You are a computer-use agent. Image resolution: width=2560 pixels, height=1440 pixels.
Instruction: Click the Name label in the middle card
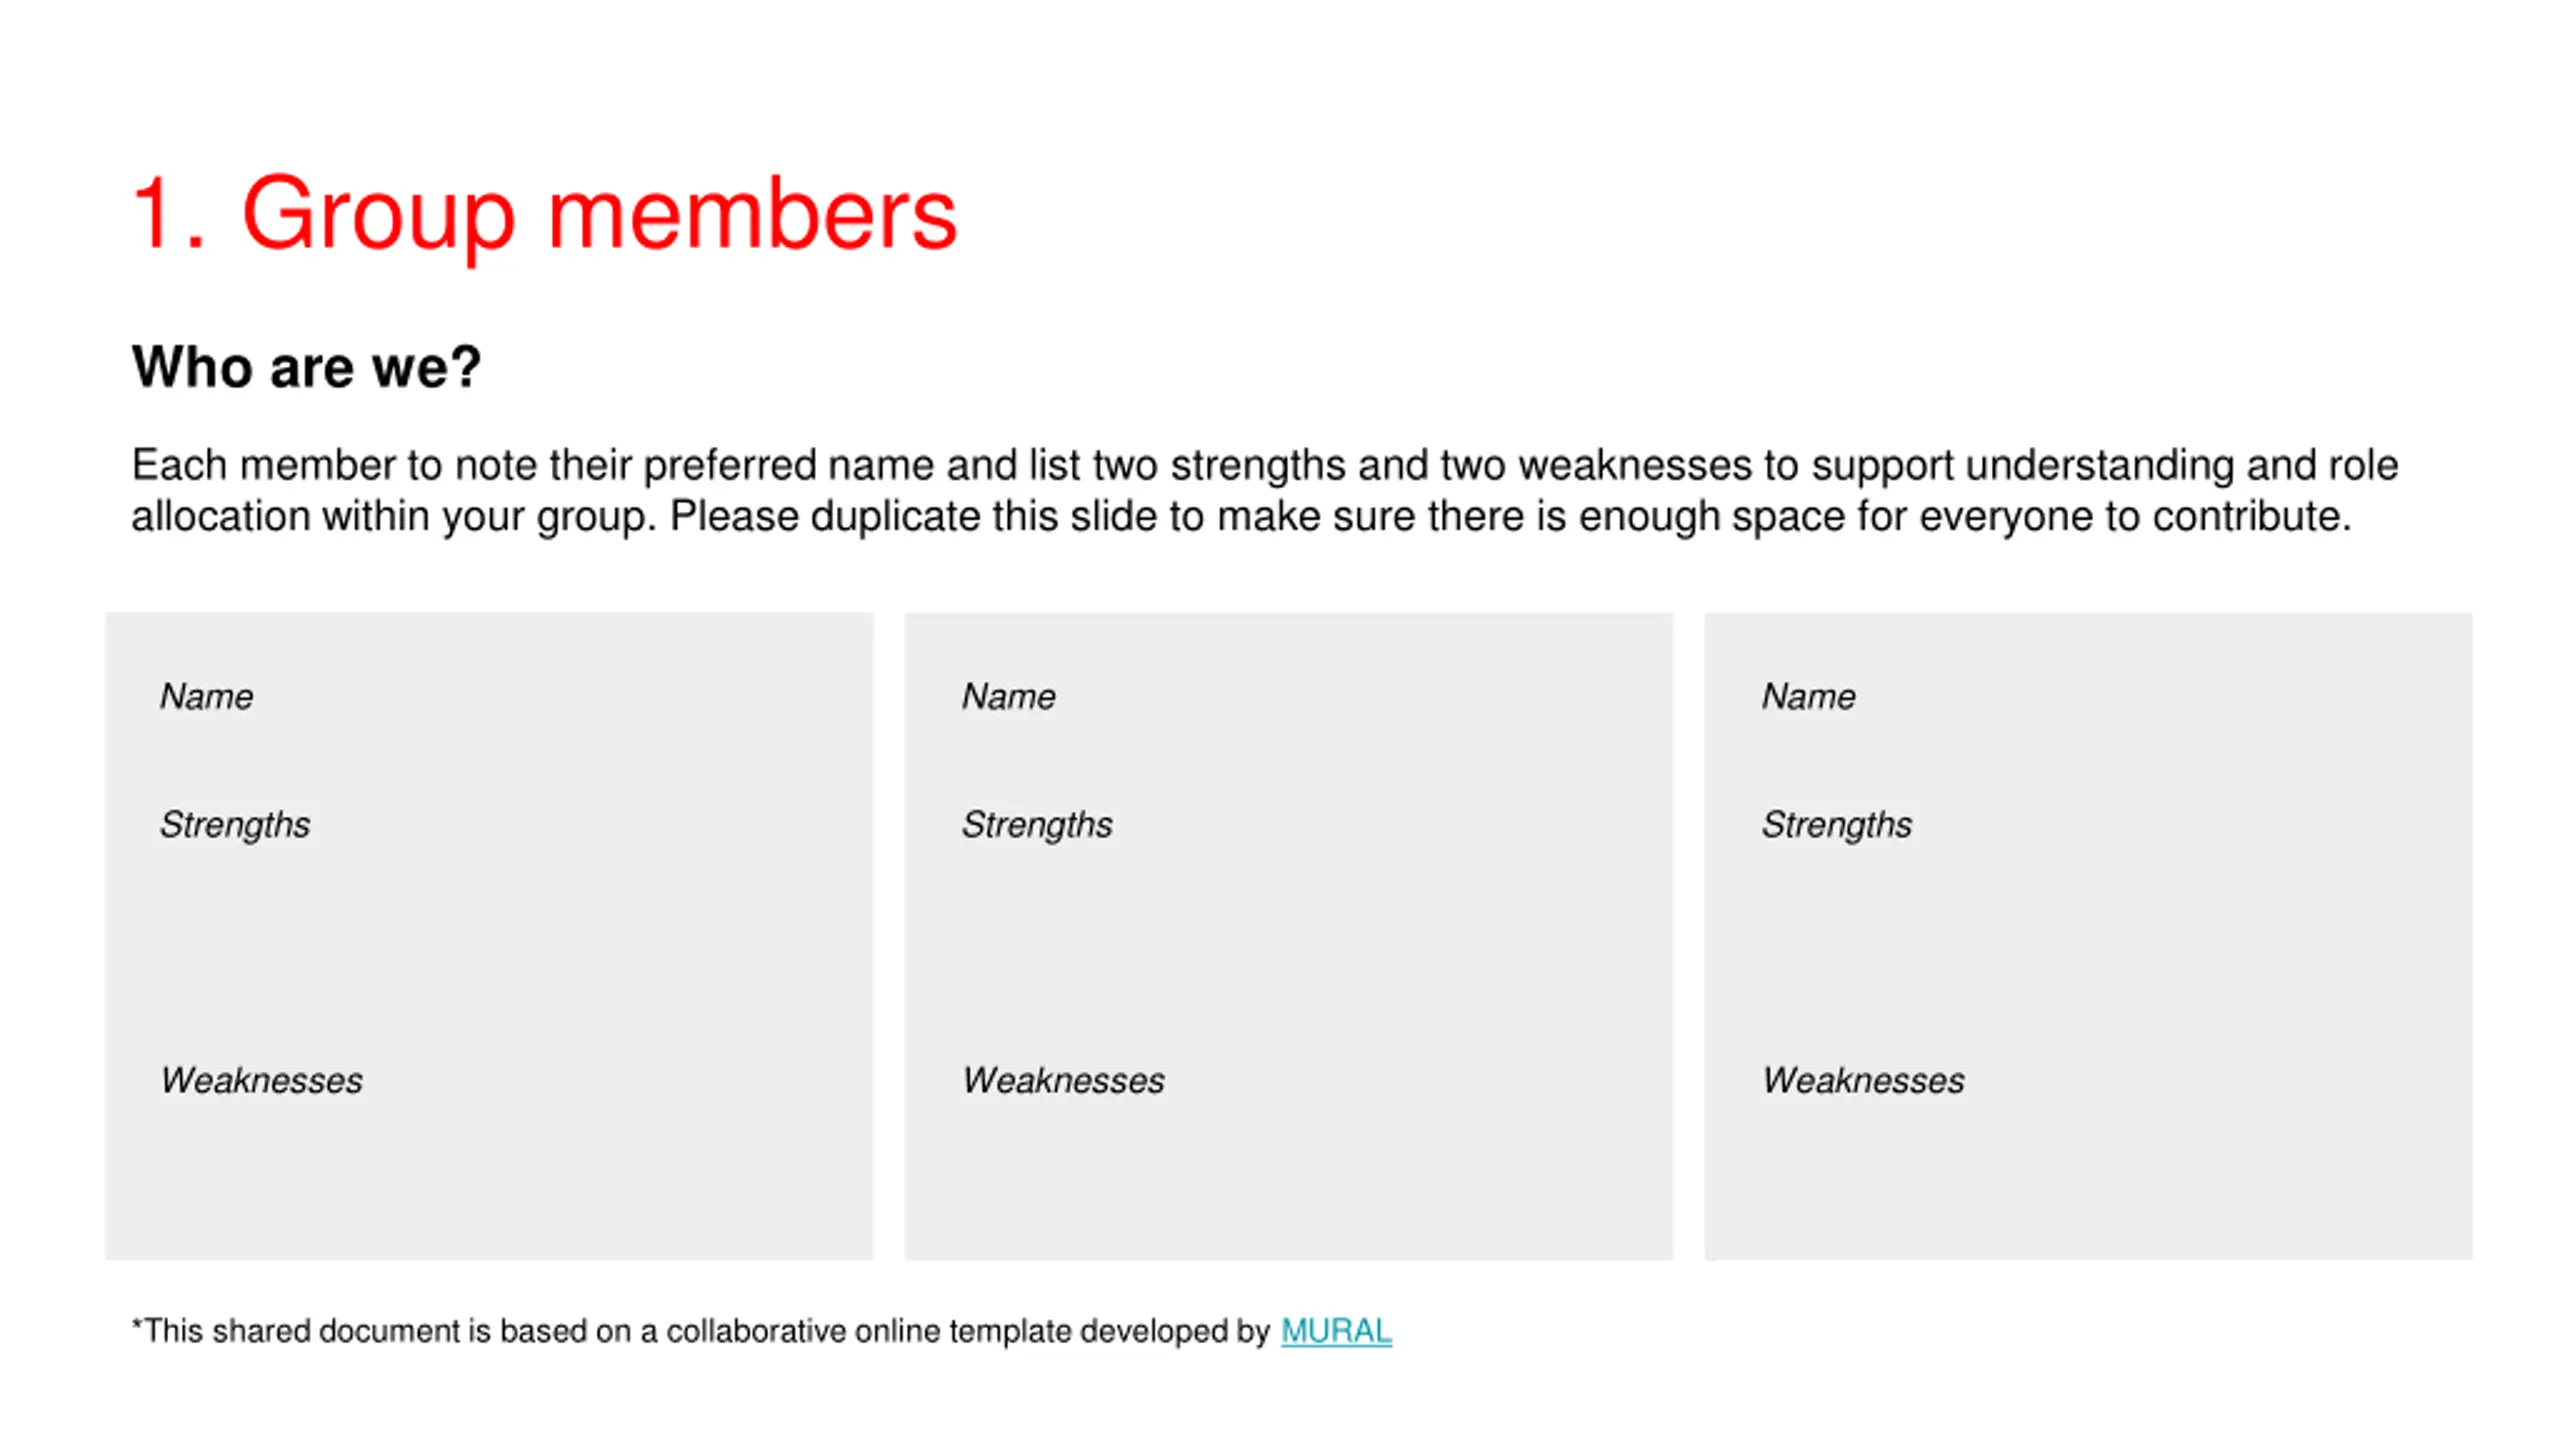[1008, 696]
